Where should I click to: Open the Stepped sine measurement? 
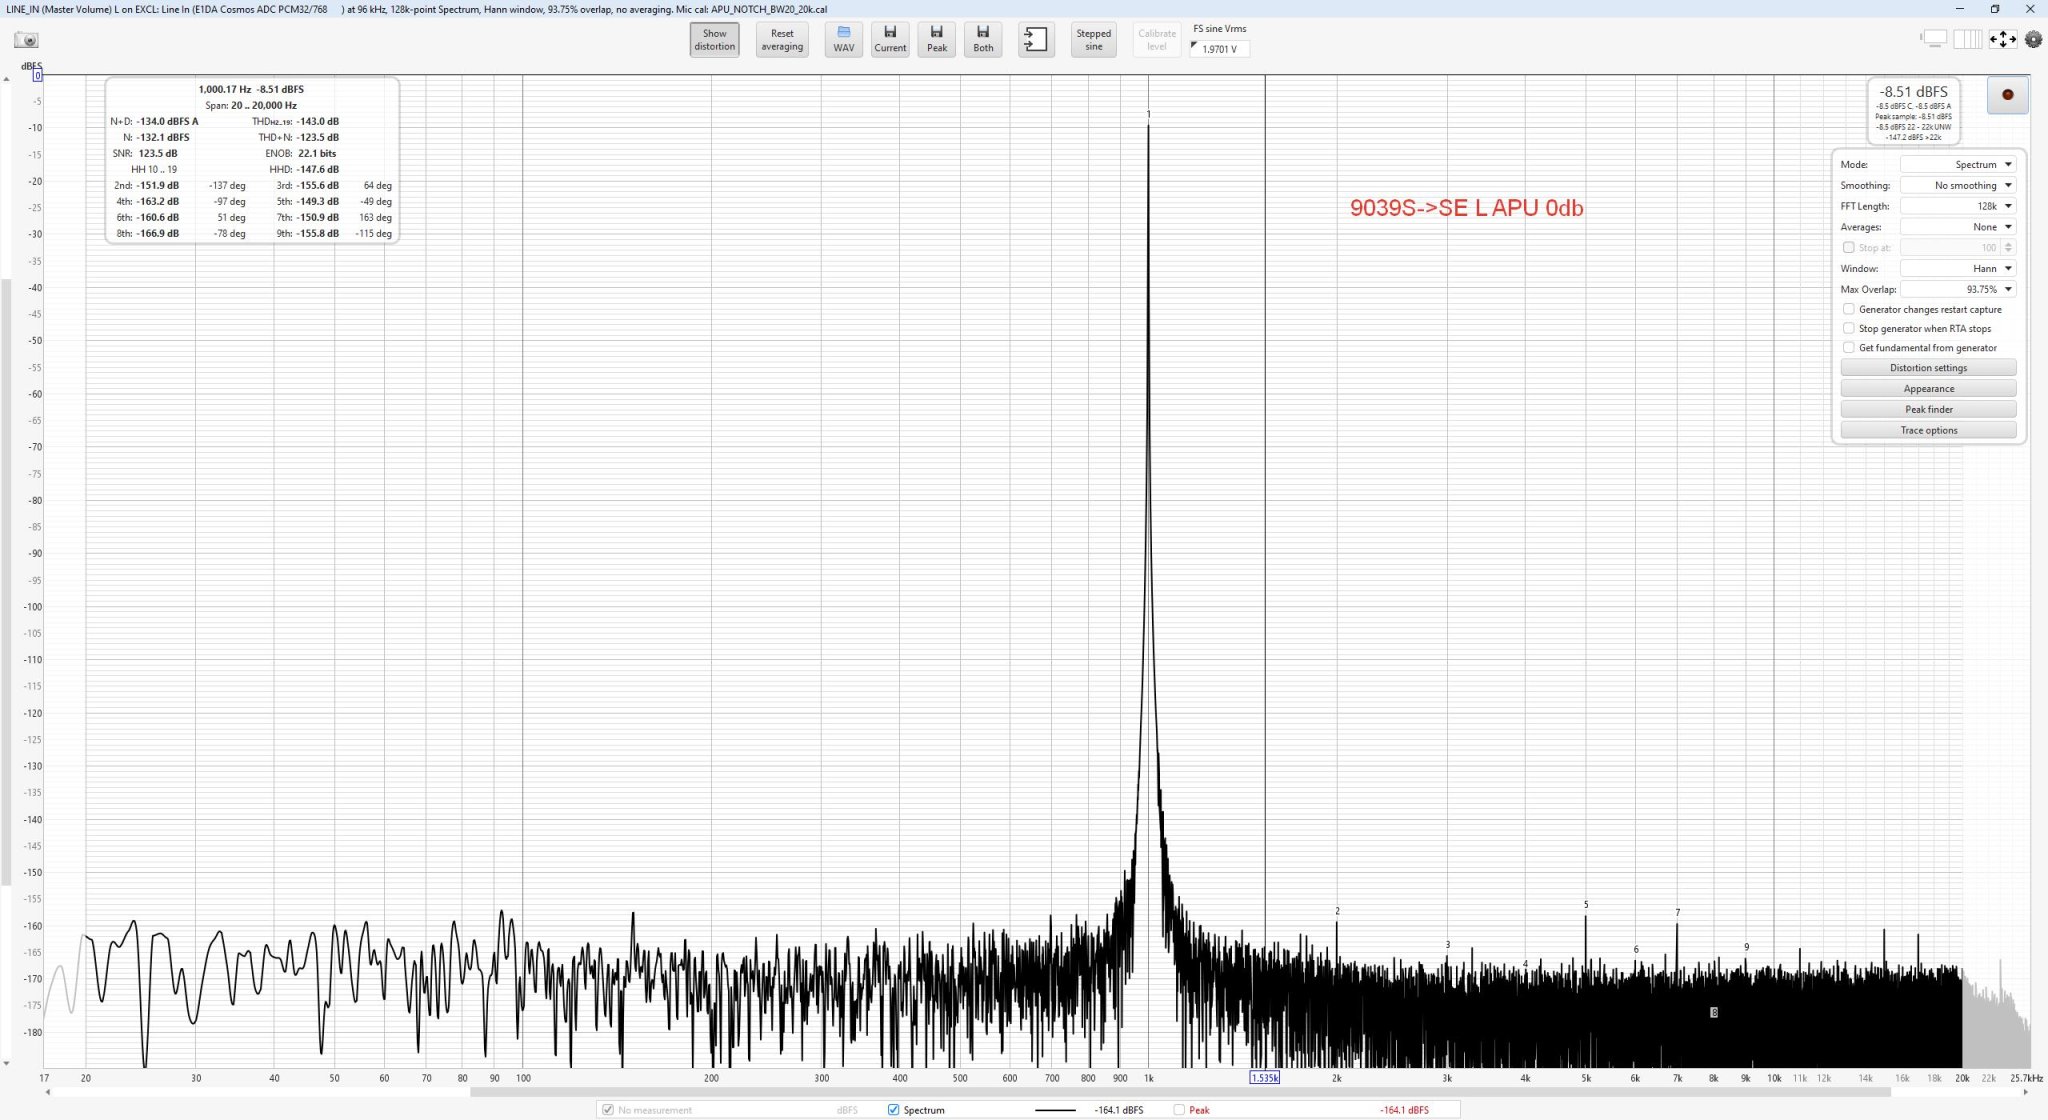pos(1094,40)
